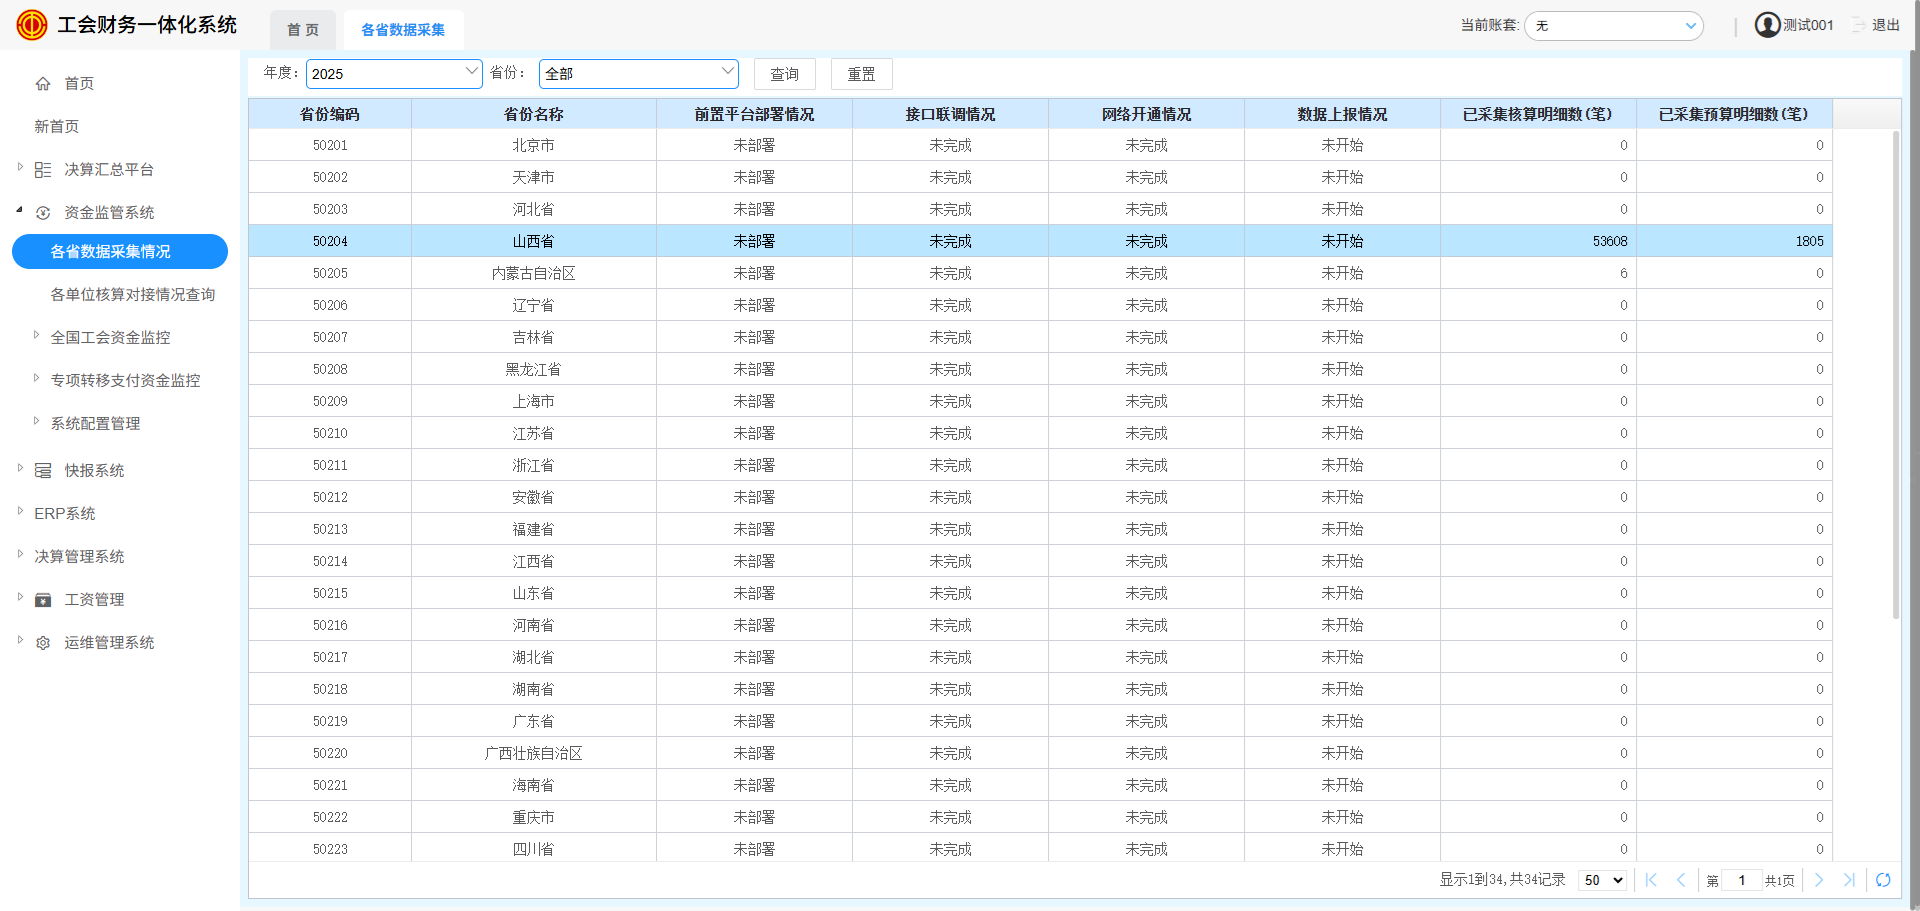Click the 接口联调情况 column header
Viewport: 1920px width, 911px height.
pos(951,114)
